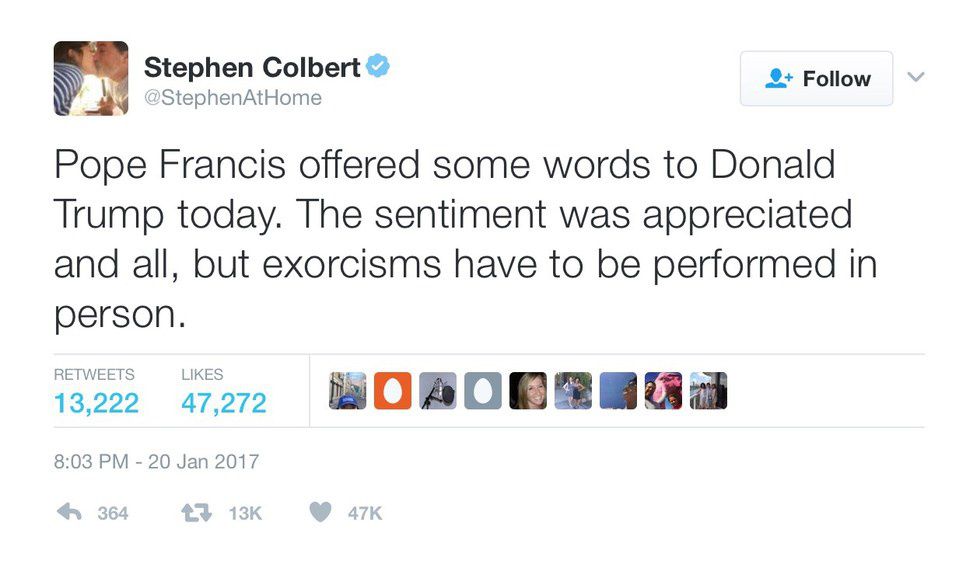Open the 8:03 PM - 20 Jan 2017 timestamp

(156, 461)
